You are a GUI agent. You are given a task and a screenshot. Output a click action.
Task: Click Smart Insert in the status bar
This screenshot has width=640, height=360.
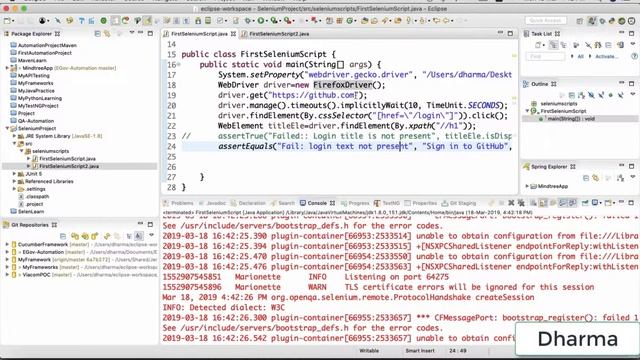pos(420,351)
